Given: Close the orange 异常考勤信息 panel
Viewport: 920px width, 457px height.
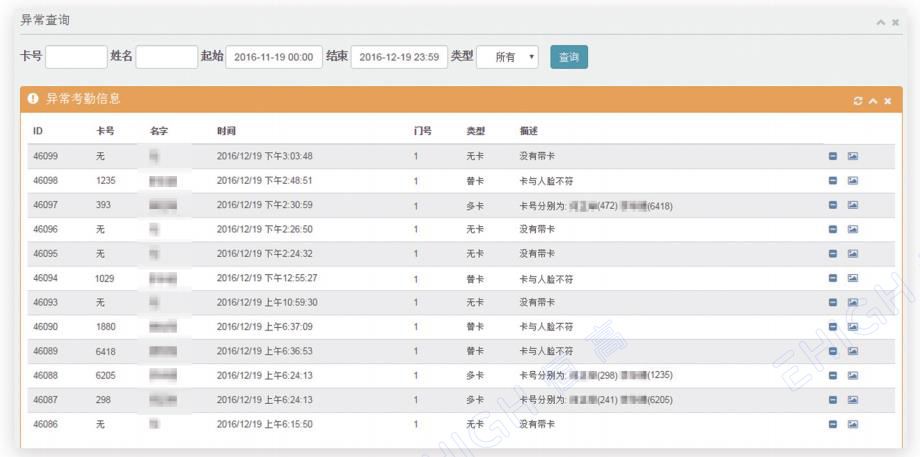Looking at the screenshot, I should coord(887,101).
